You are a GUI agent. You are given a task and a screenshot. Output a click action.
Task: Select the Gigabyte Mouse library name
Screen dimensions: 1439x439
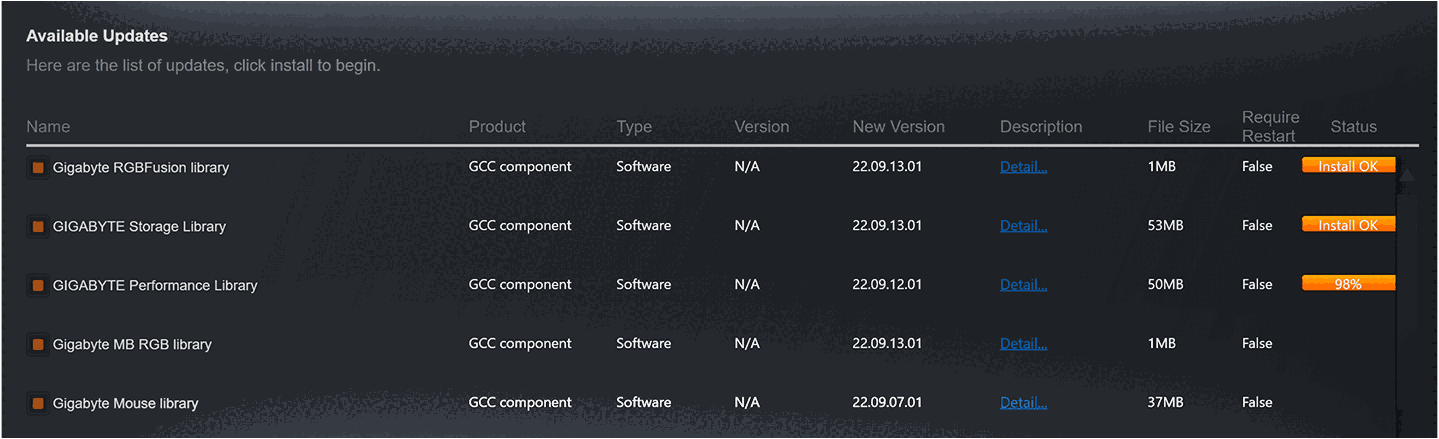(x=126, y=404)
